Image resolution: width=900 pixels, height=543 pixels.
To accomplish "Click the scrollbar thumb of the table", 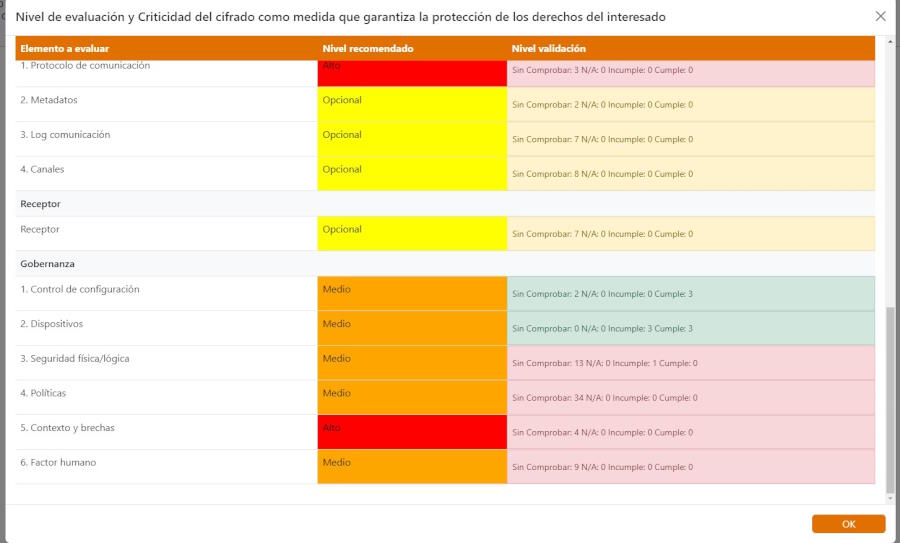I will coord(890,400).
